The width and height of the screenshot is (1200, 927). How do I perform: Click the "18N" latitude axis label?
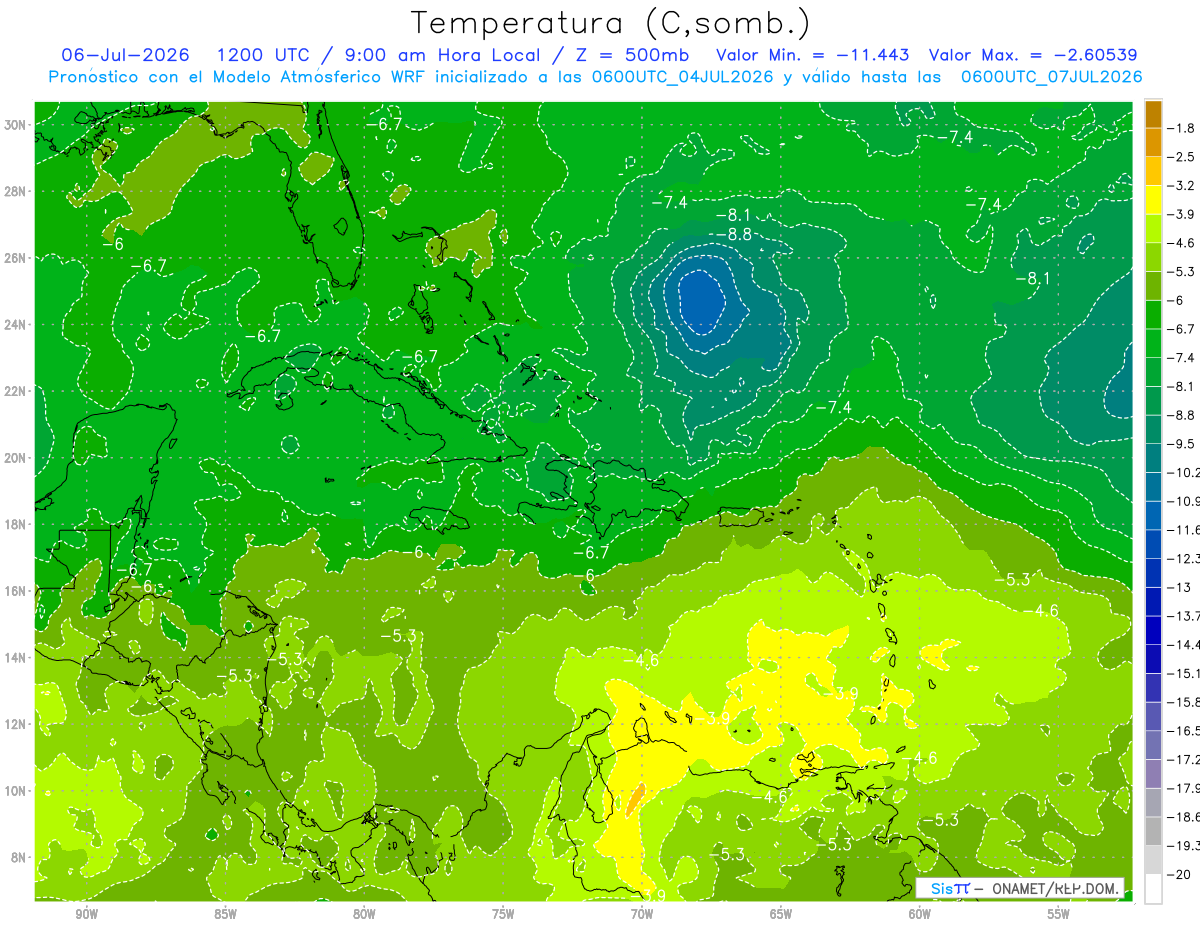tap(17, 524)
